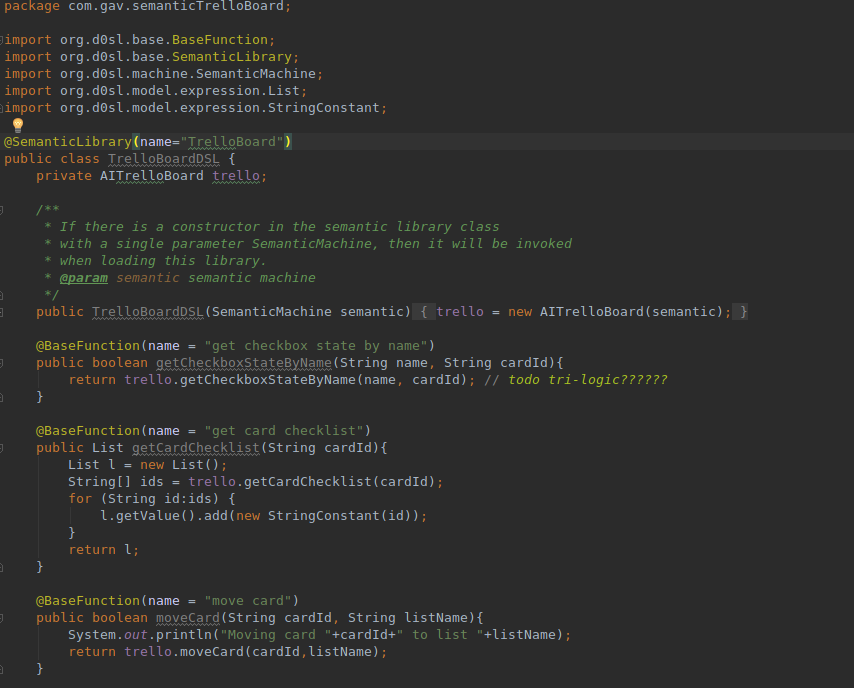The image size is (854, 688).
Task: Click the package name com.gav.semanticTrelloBoard
Action: click(176, 7)
